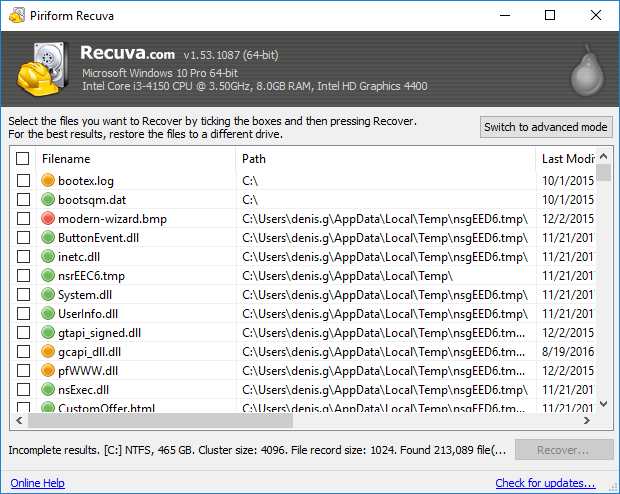Tick the checkbox for UserInfo.dll
This screenshot has height=494, width=620.
[x=23, y=313]
